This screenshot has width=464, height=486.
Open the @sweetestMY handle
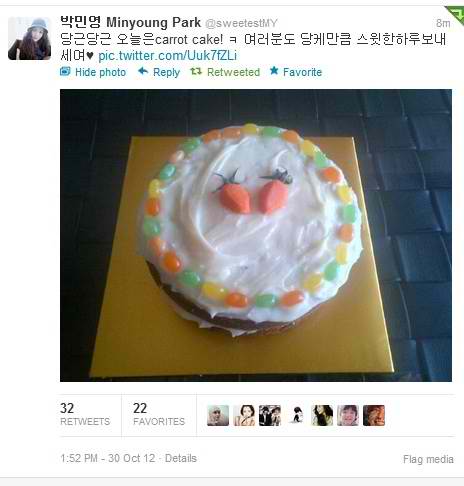[x=241, y=23]
